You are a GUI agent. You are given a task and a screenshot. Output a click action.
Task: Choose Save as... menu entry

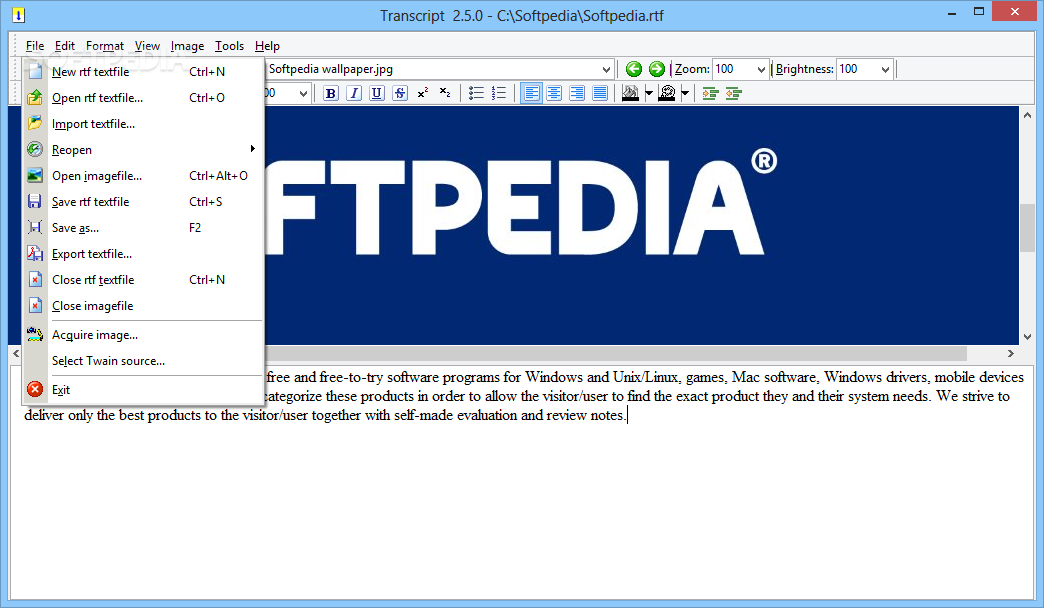(x=143, y=227)
